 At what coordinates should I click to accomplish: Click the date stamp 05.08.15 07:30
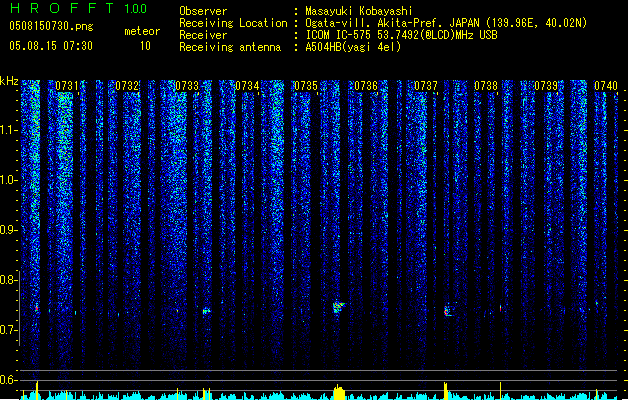51,46
